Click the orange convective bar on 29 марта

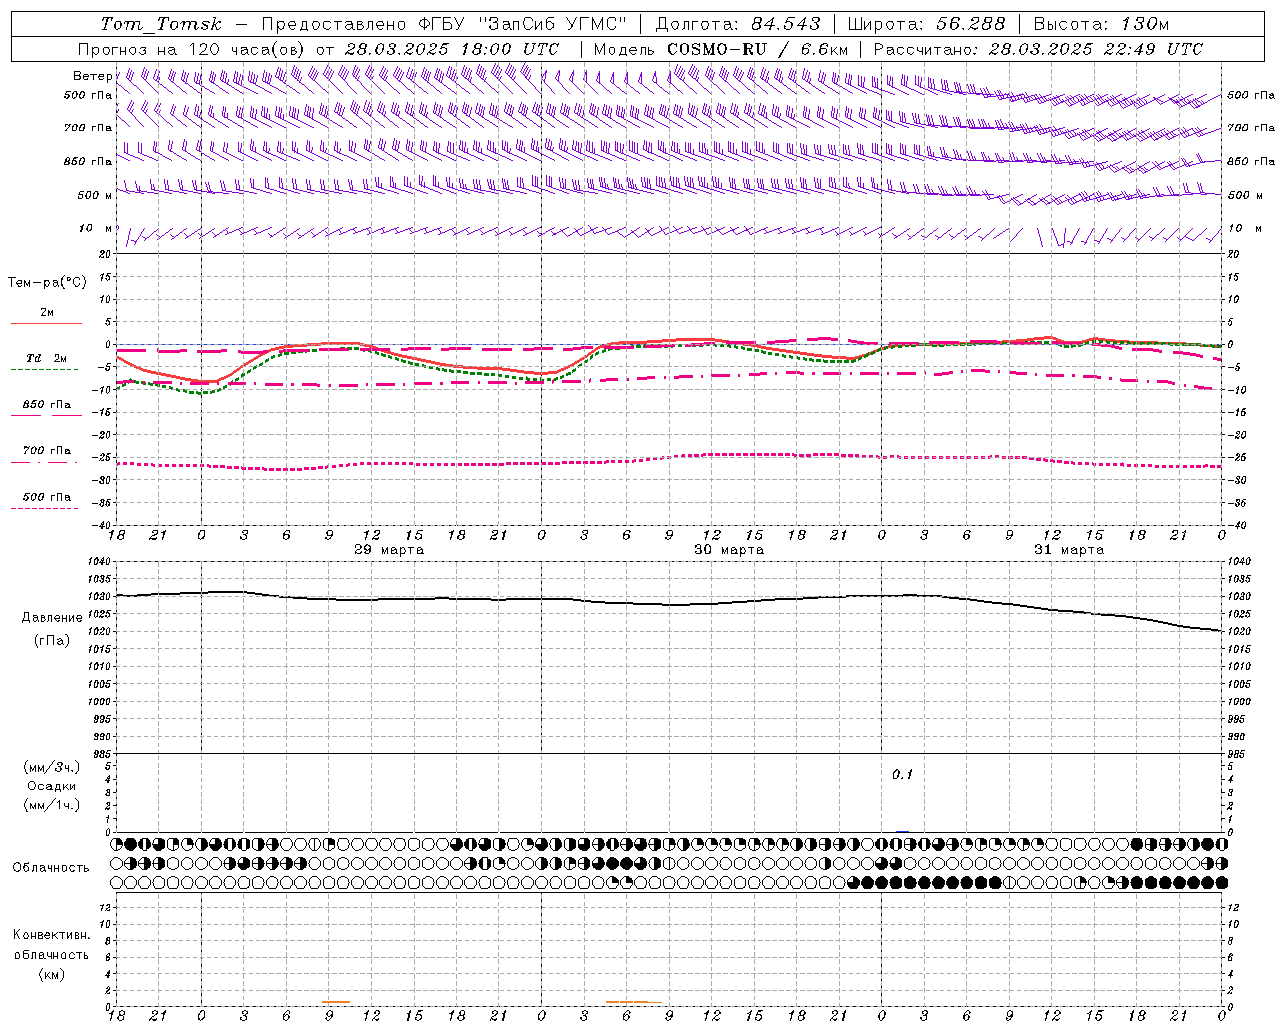336,1002
